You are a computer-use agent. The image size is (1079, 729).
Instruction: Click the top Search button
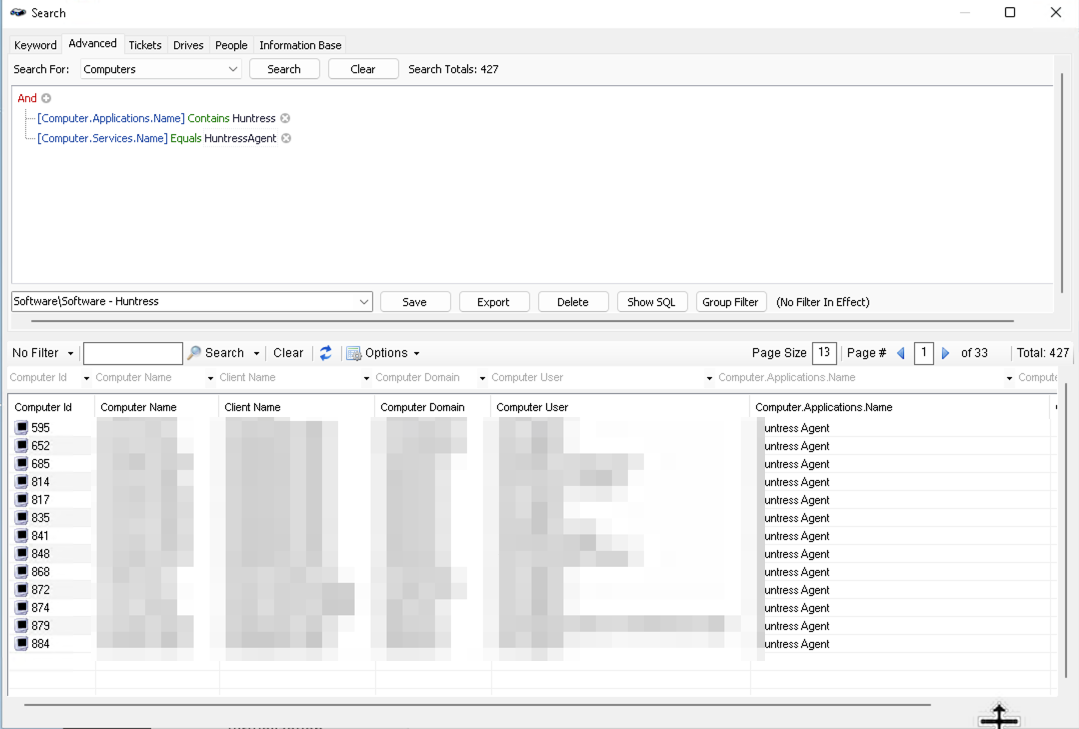(x=284, y=69)
